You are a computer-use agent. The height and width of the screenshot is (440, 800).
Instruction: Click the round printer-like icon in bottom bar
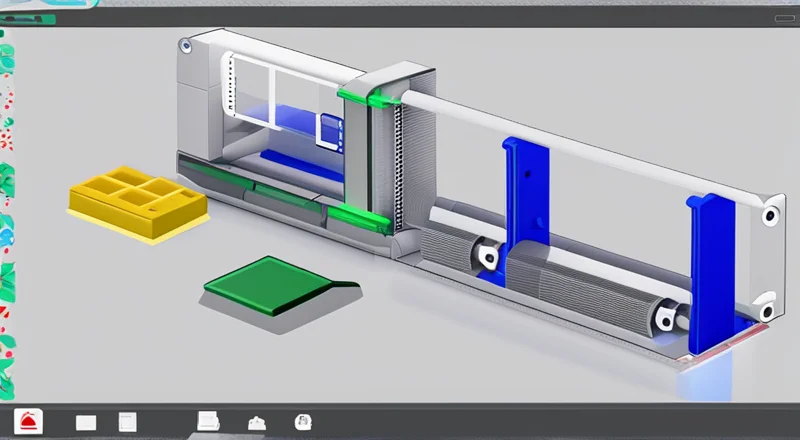tap(302, 422)
